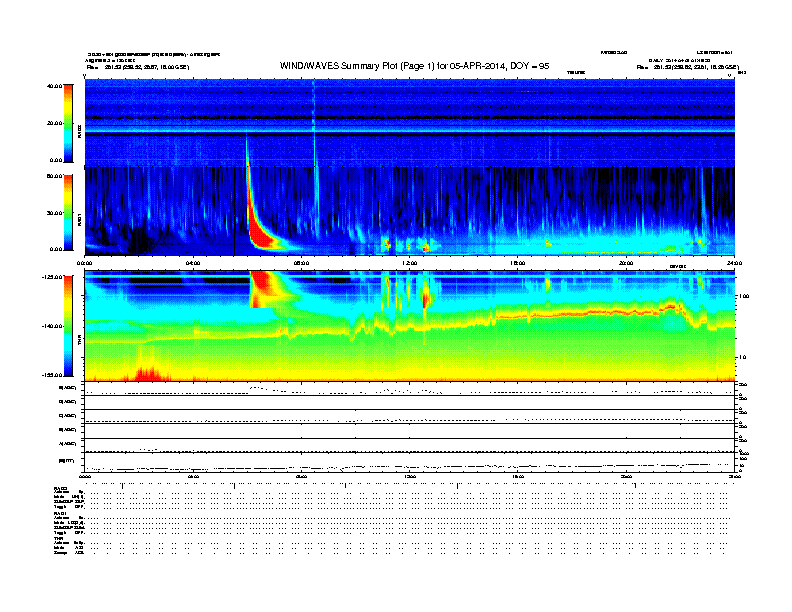The image size is (792, 612).
Task: Click the 20:00 tick label below RAD1 spectrogram
Action: pos(626,263)
